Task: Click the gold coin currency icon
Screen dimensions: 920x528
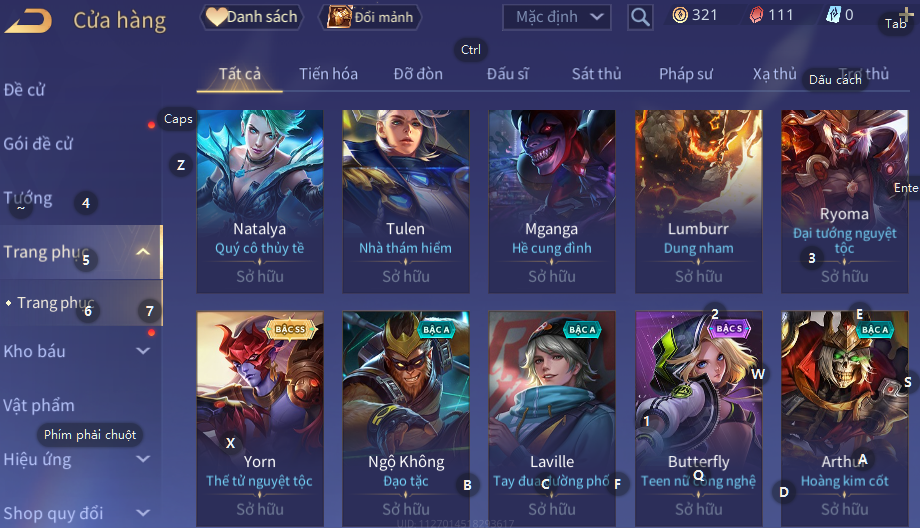Action: click(680, 15)
